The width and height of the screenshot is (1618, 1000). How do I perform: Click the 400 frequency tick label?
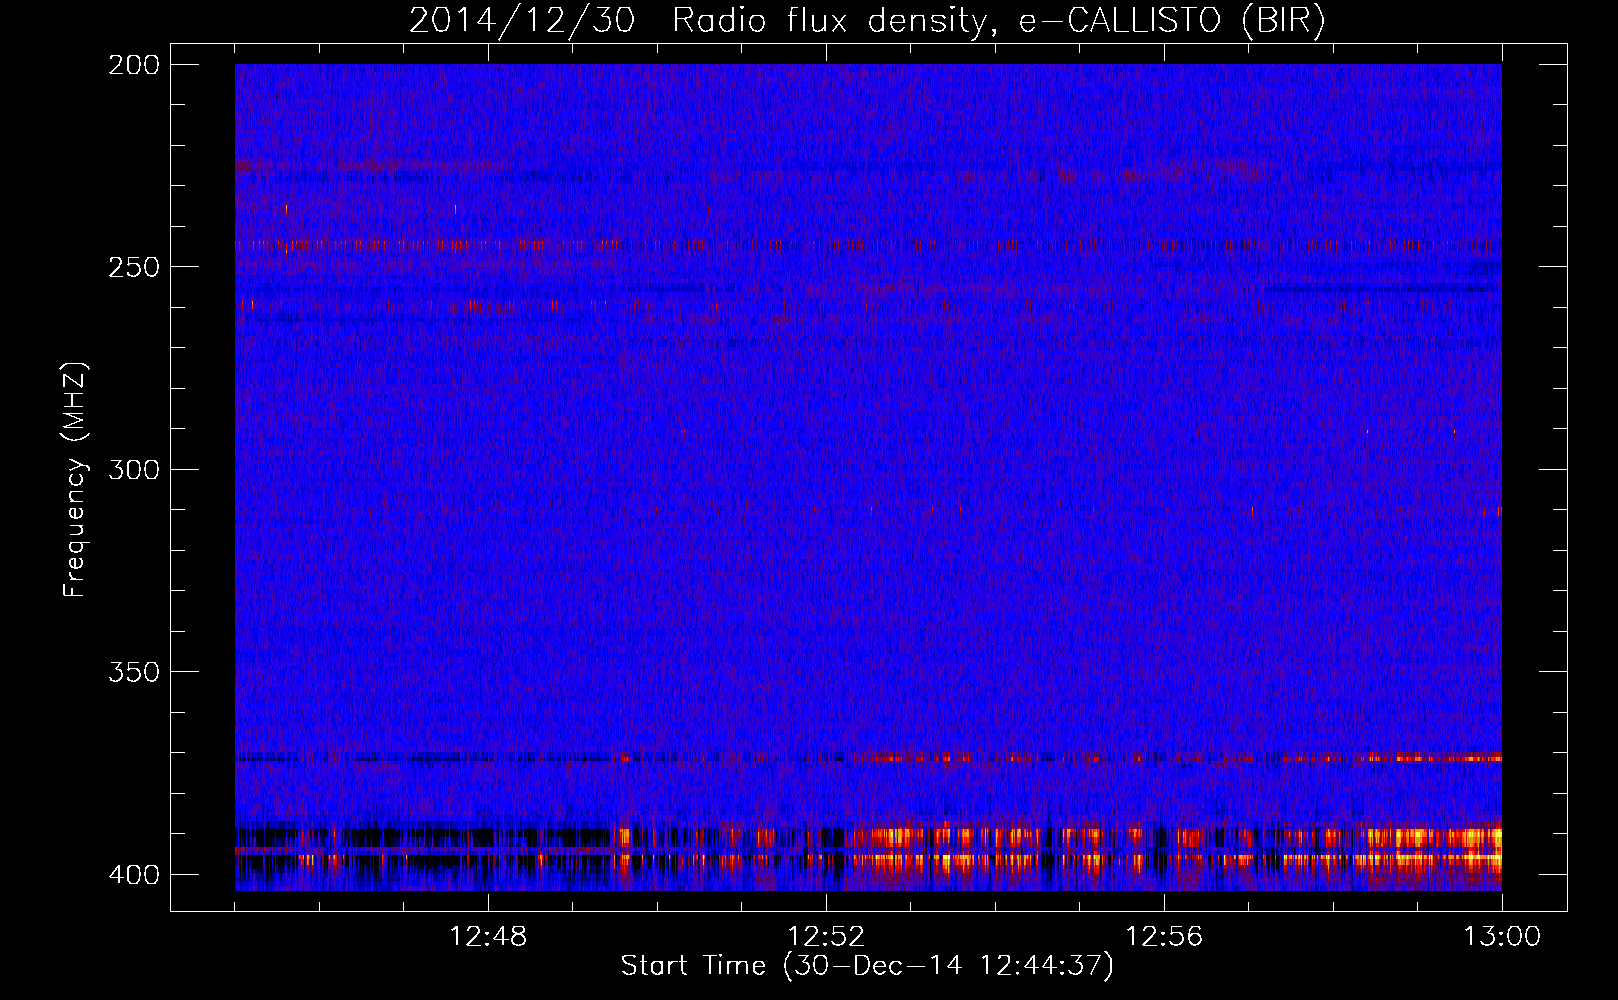click(134, 875)
